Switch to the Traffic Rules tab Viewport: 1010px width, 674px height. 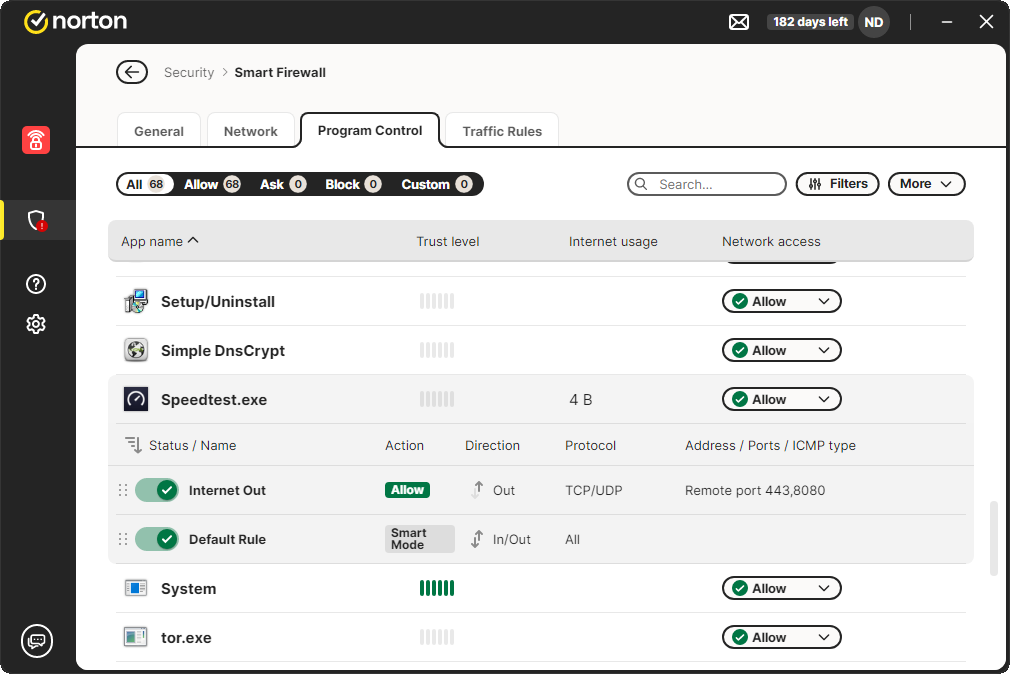pos(502,131)
